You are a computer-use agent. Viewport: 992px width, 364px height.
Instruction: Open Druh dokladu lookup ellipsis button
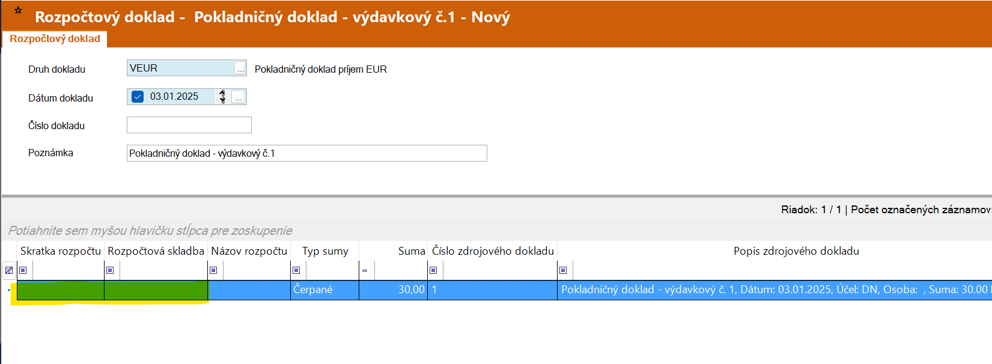(x=240, y=68)
